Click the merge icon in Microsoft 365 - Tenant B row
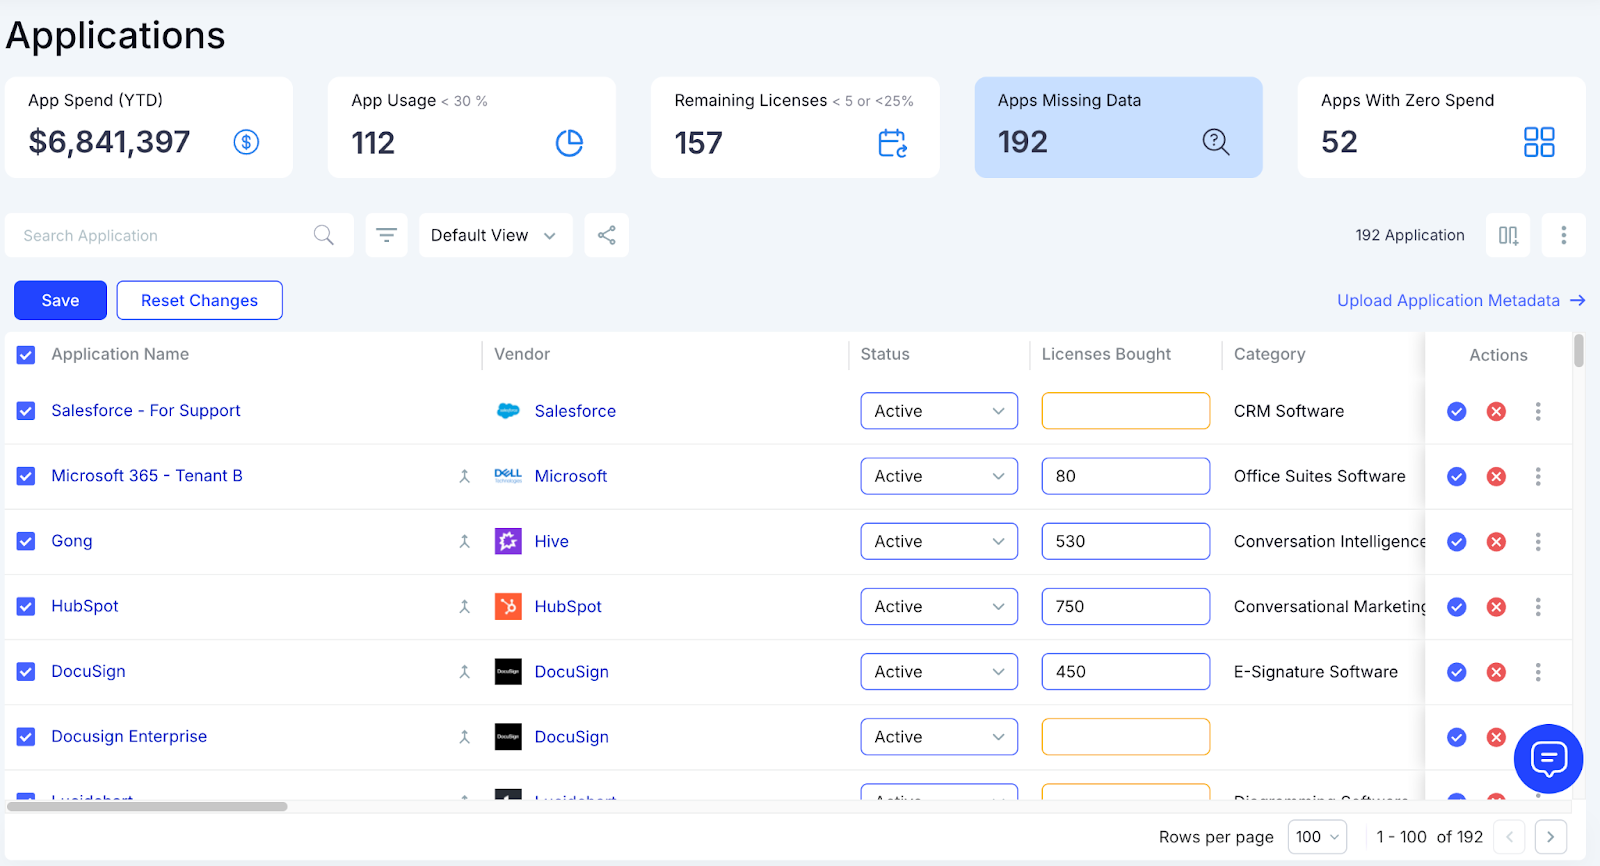Screen dimensions: 1600x866 pos(464,476)
